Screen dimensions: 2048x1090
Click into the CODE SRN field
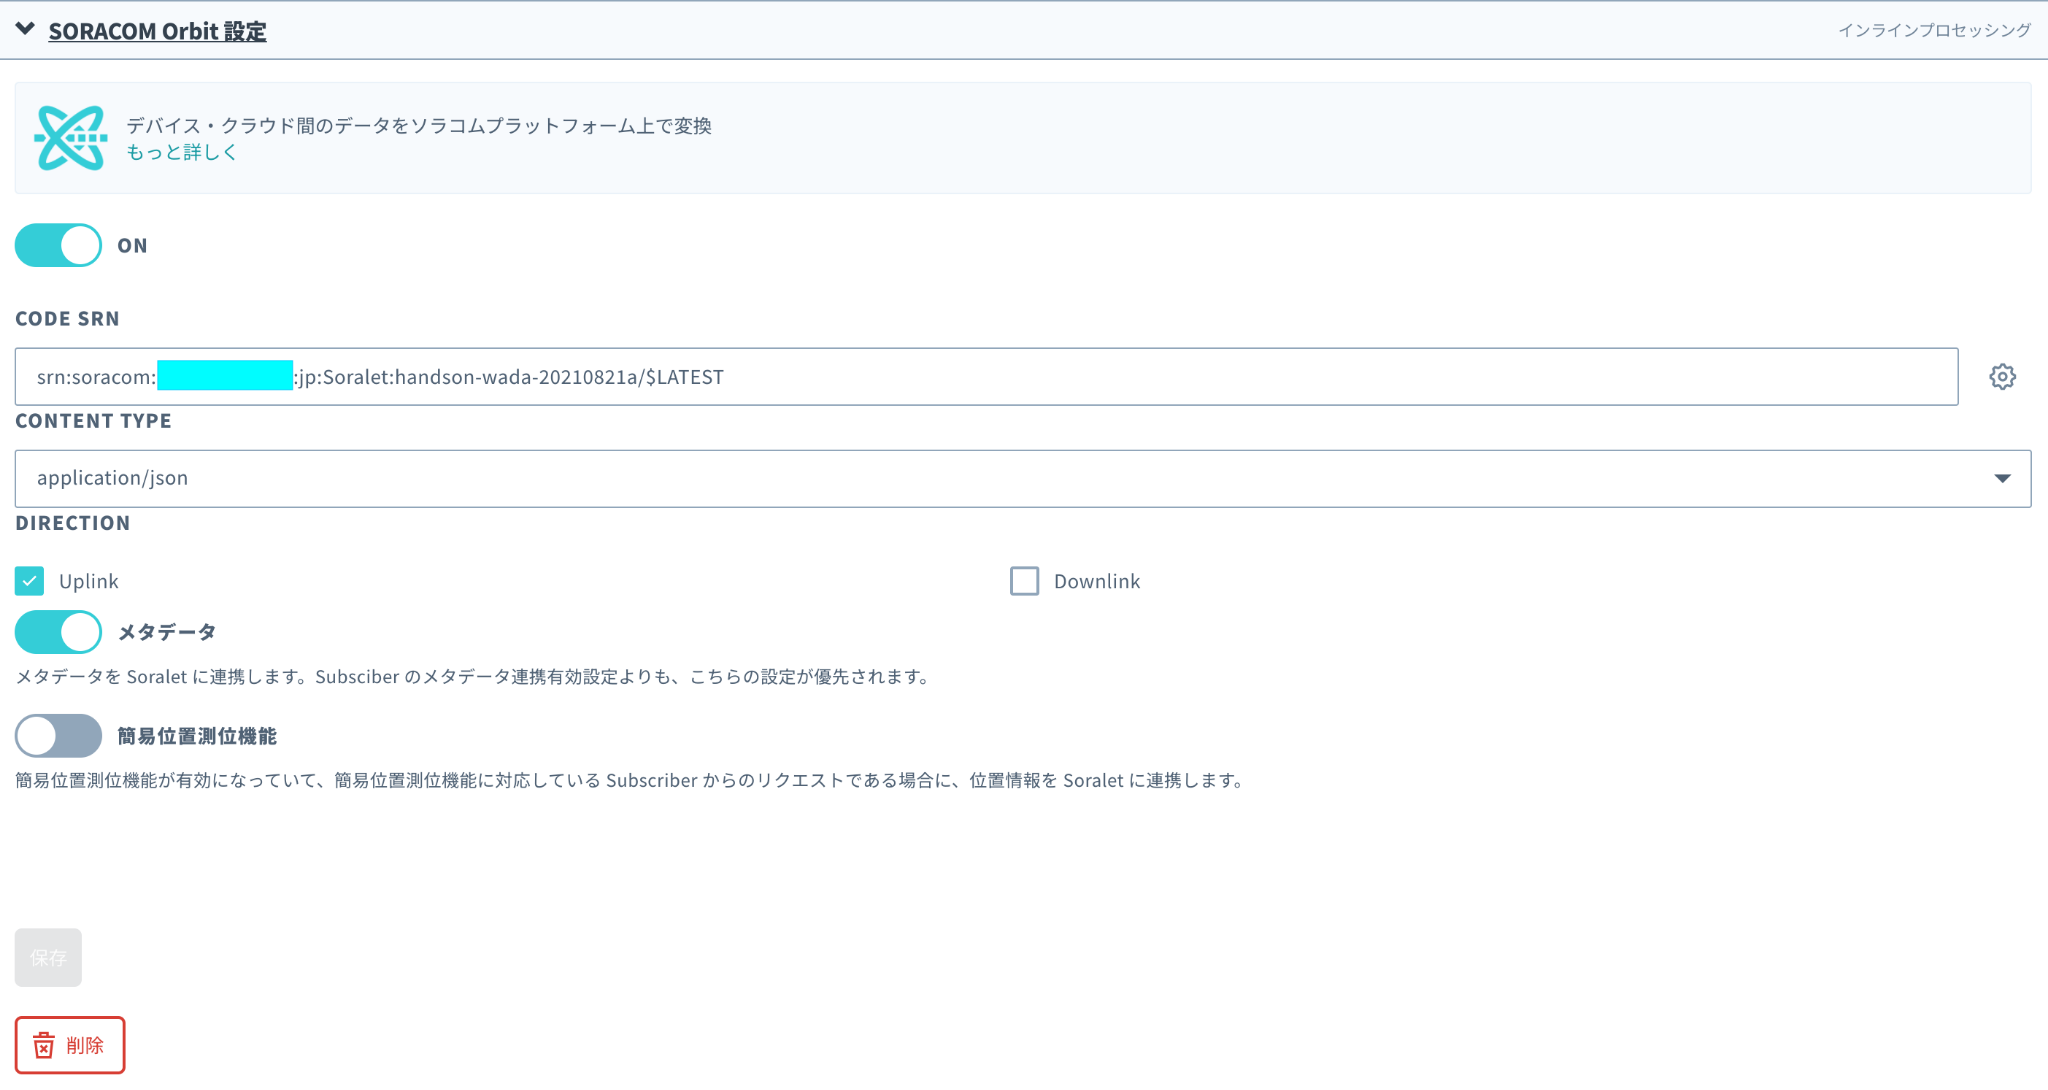[986, 377]
